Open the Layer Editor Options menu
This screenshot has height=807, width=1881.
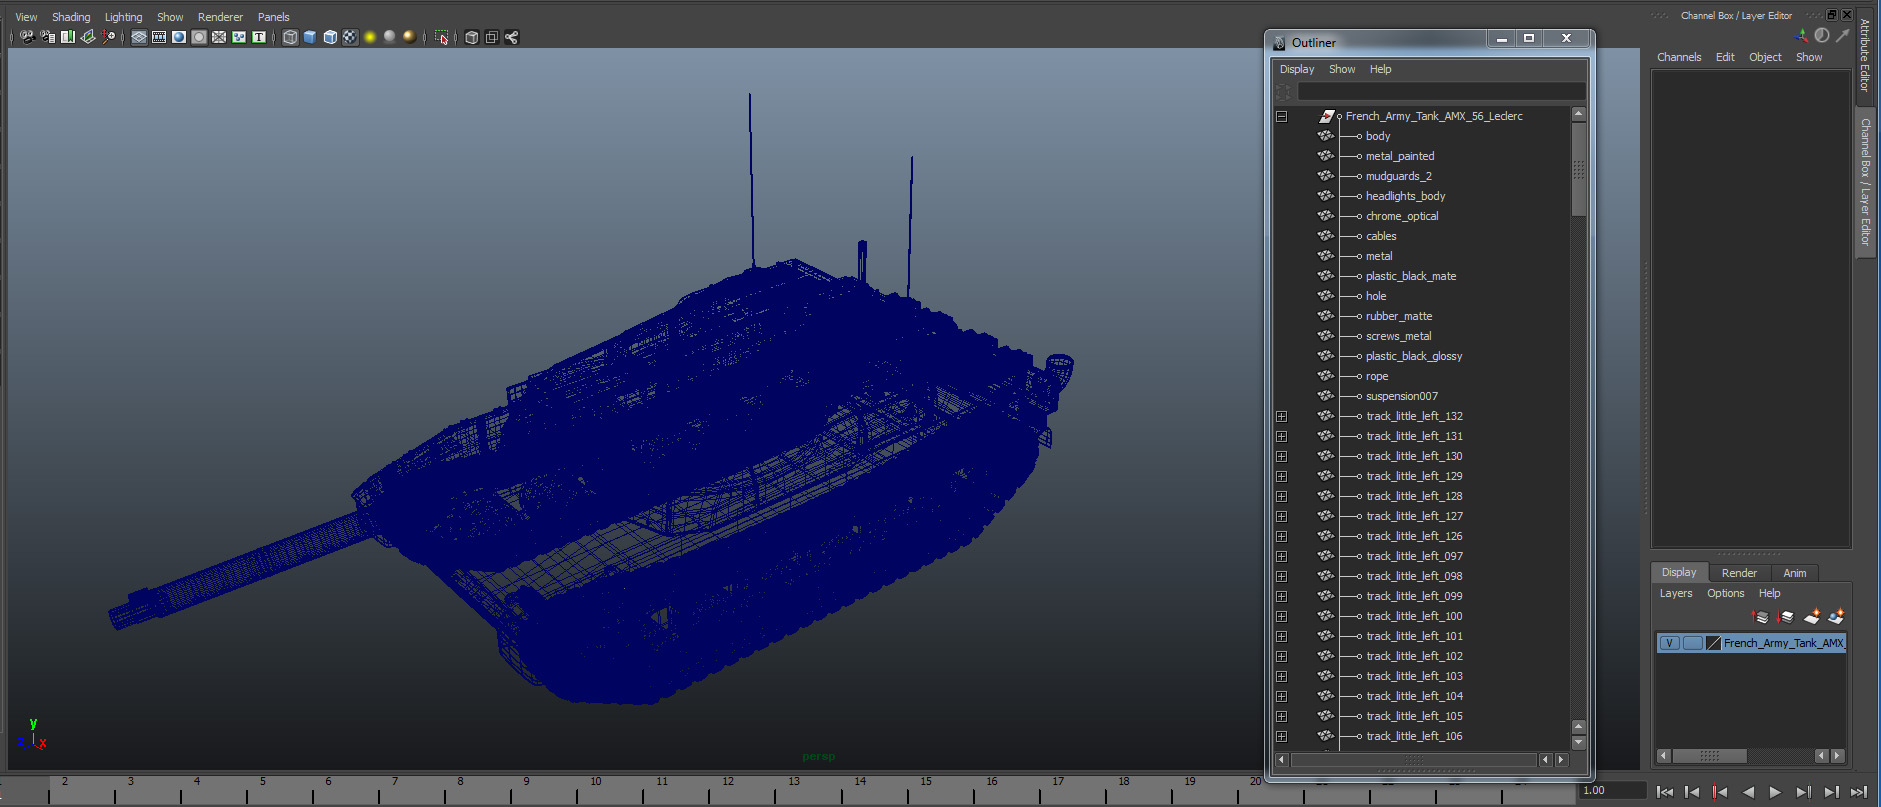click(1725, 593)
